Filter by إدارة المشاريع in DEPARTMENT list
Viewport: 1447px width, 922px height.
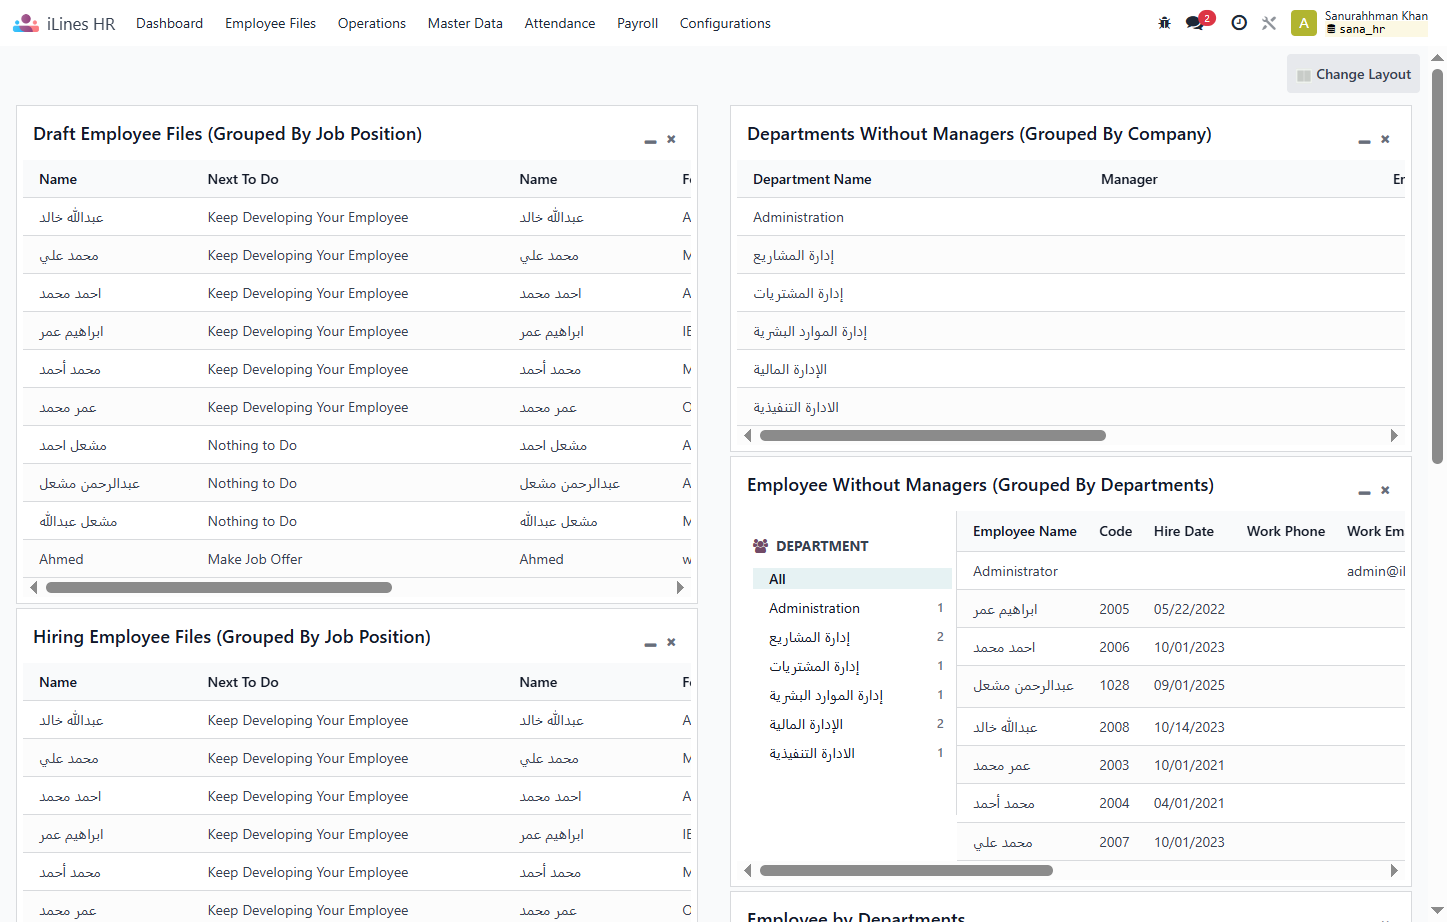(x=852, y=637)
